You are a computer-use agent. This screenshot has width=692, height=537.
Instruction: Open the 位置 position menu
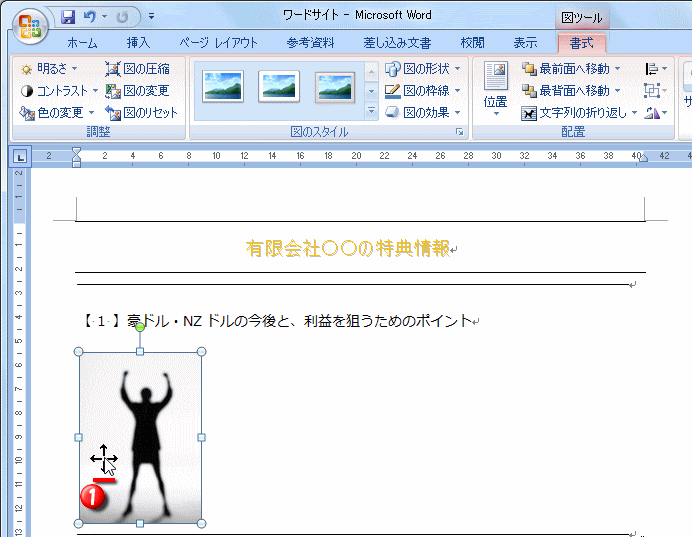pyautogui.click(x=496, y=89)
